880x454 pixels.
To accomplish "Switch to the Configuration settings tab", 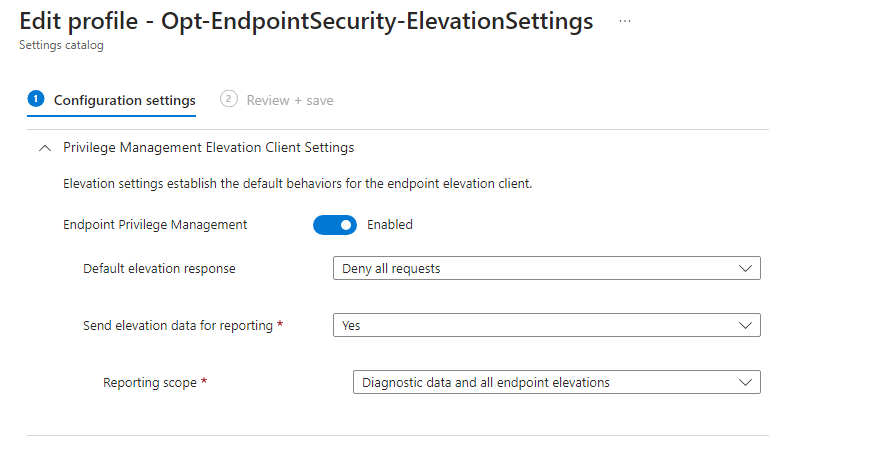I will [x=124, y=100].
